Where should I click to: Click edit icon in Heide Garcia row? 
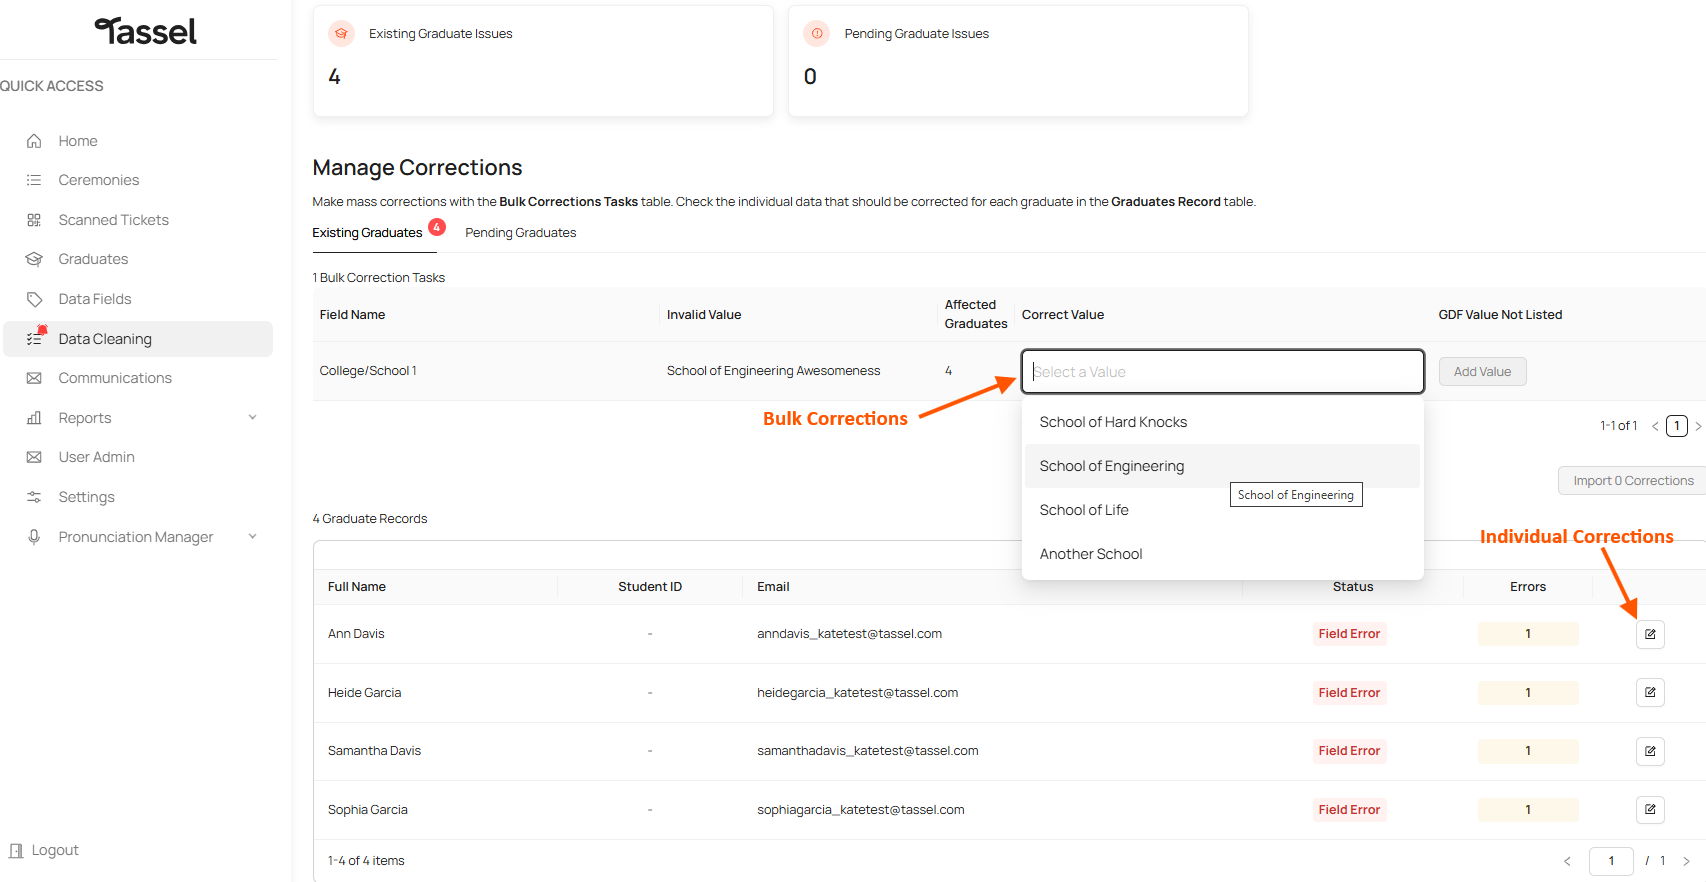coord(1650,692)
